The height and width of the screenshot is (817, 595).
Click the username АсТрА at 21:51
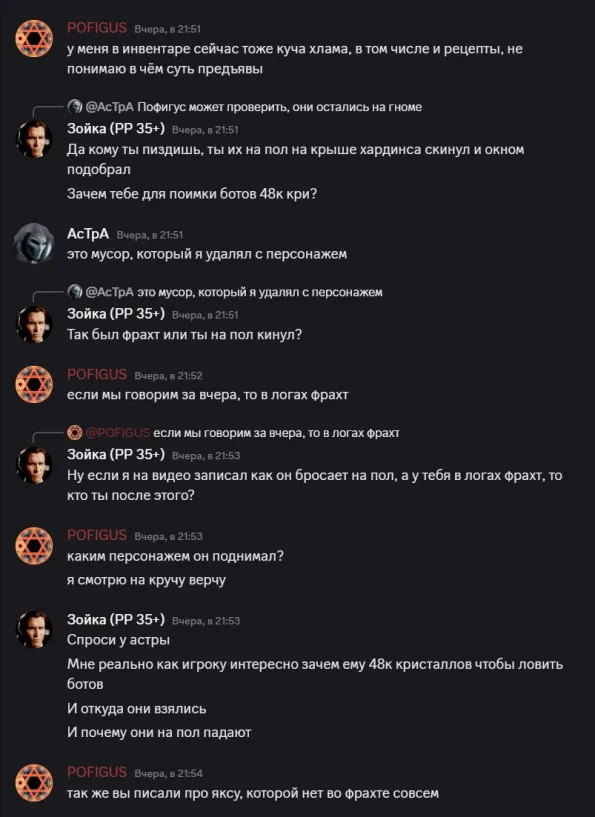click(x=88, y=234)
